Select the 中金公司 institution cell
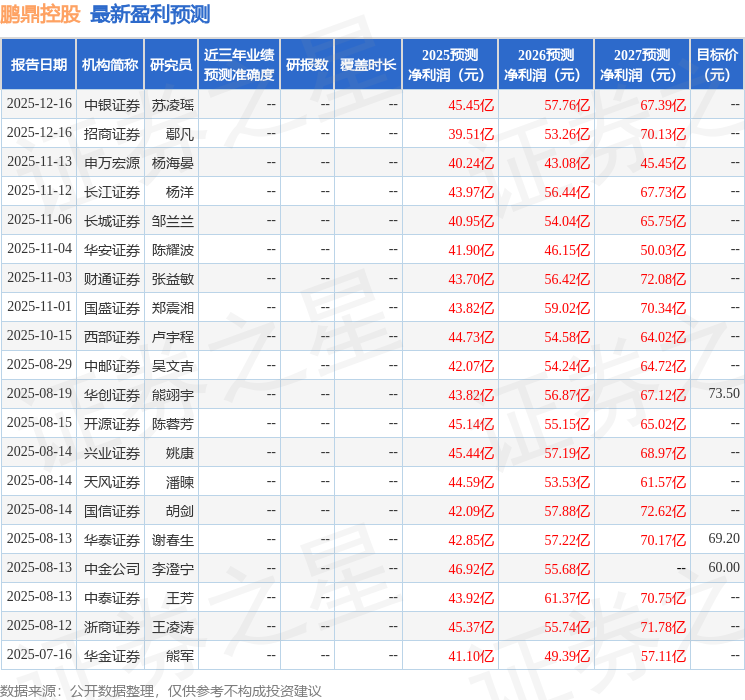 [112, 569]
